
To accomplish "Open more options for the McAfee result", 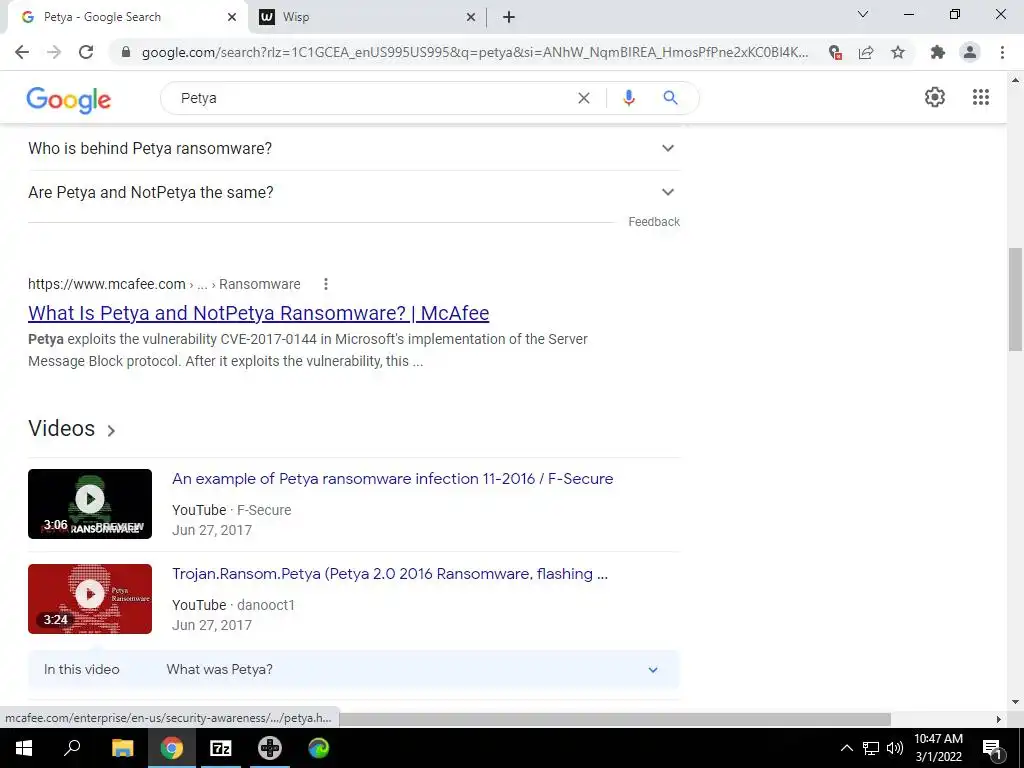I will (x=325, y=284).
